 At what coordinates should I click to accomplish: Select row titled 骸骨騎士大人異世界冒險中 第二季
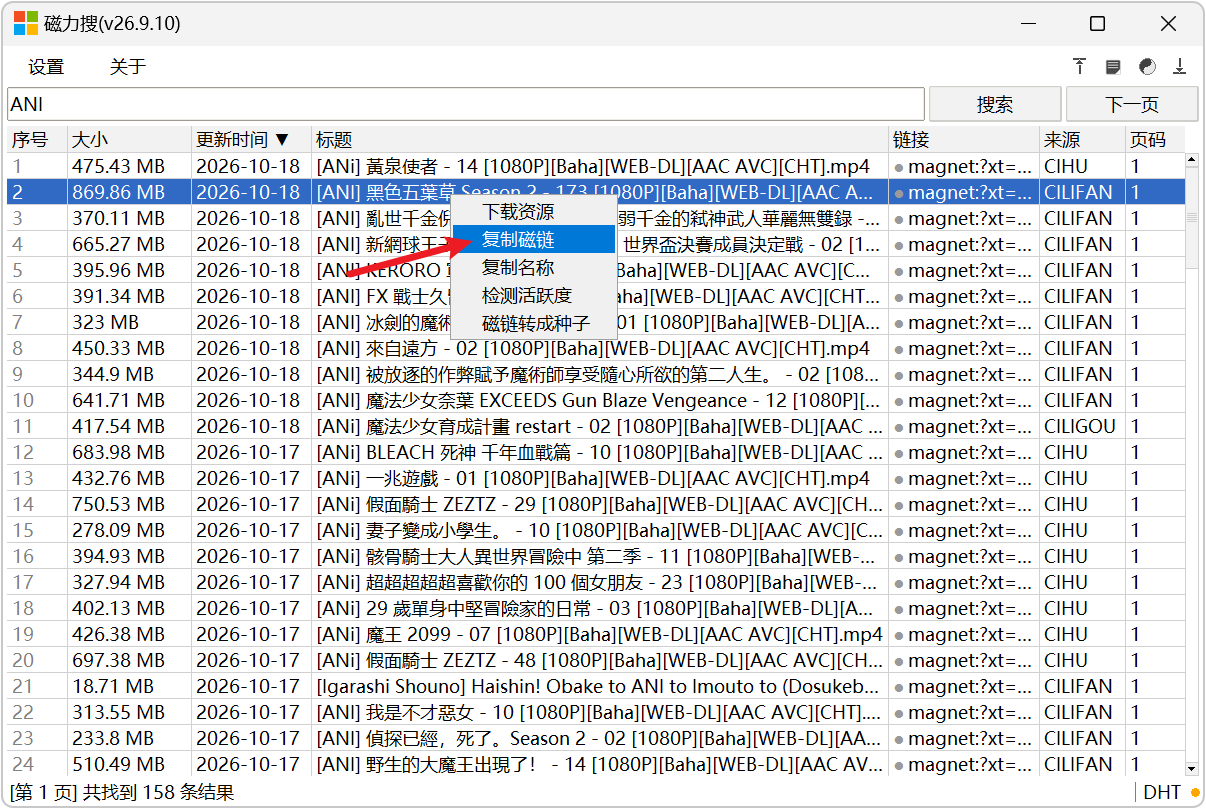coord(595,556)
